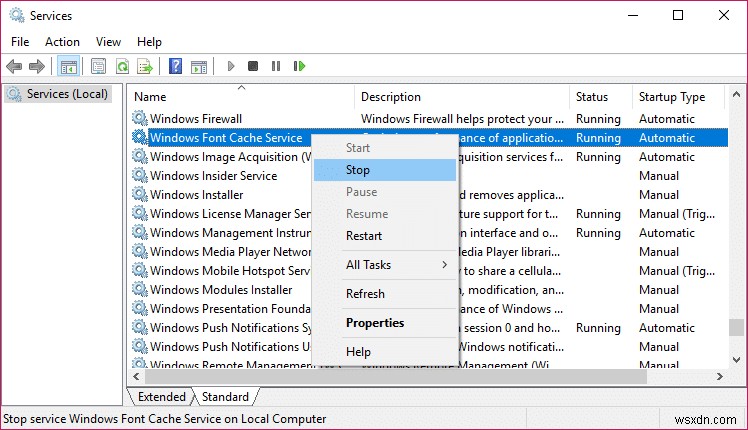Minimize the Services window
748x430 pixels.
coord(633,15)
